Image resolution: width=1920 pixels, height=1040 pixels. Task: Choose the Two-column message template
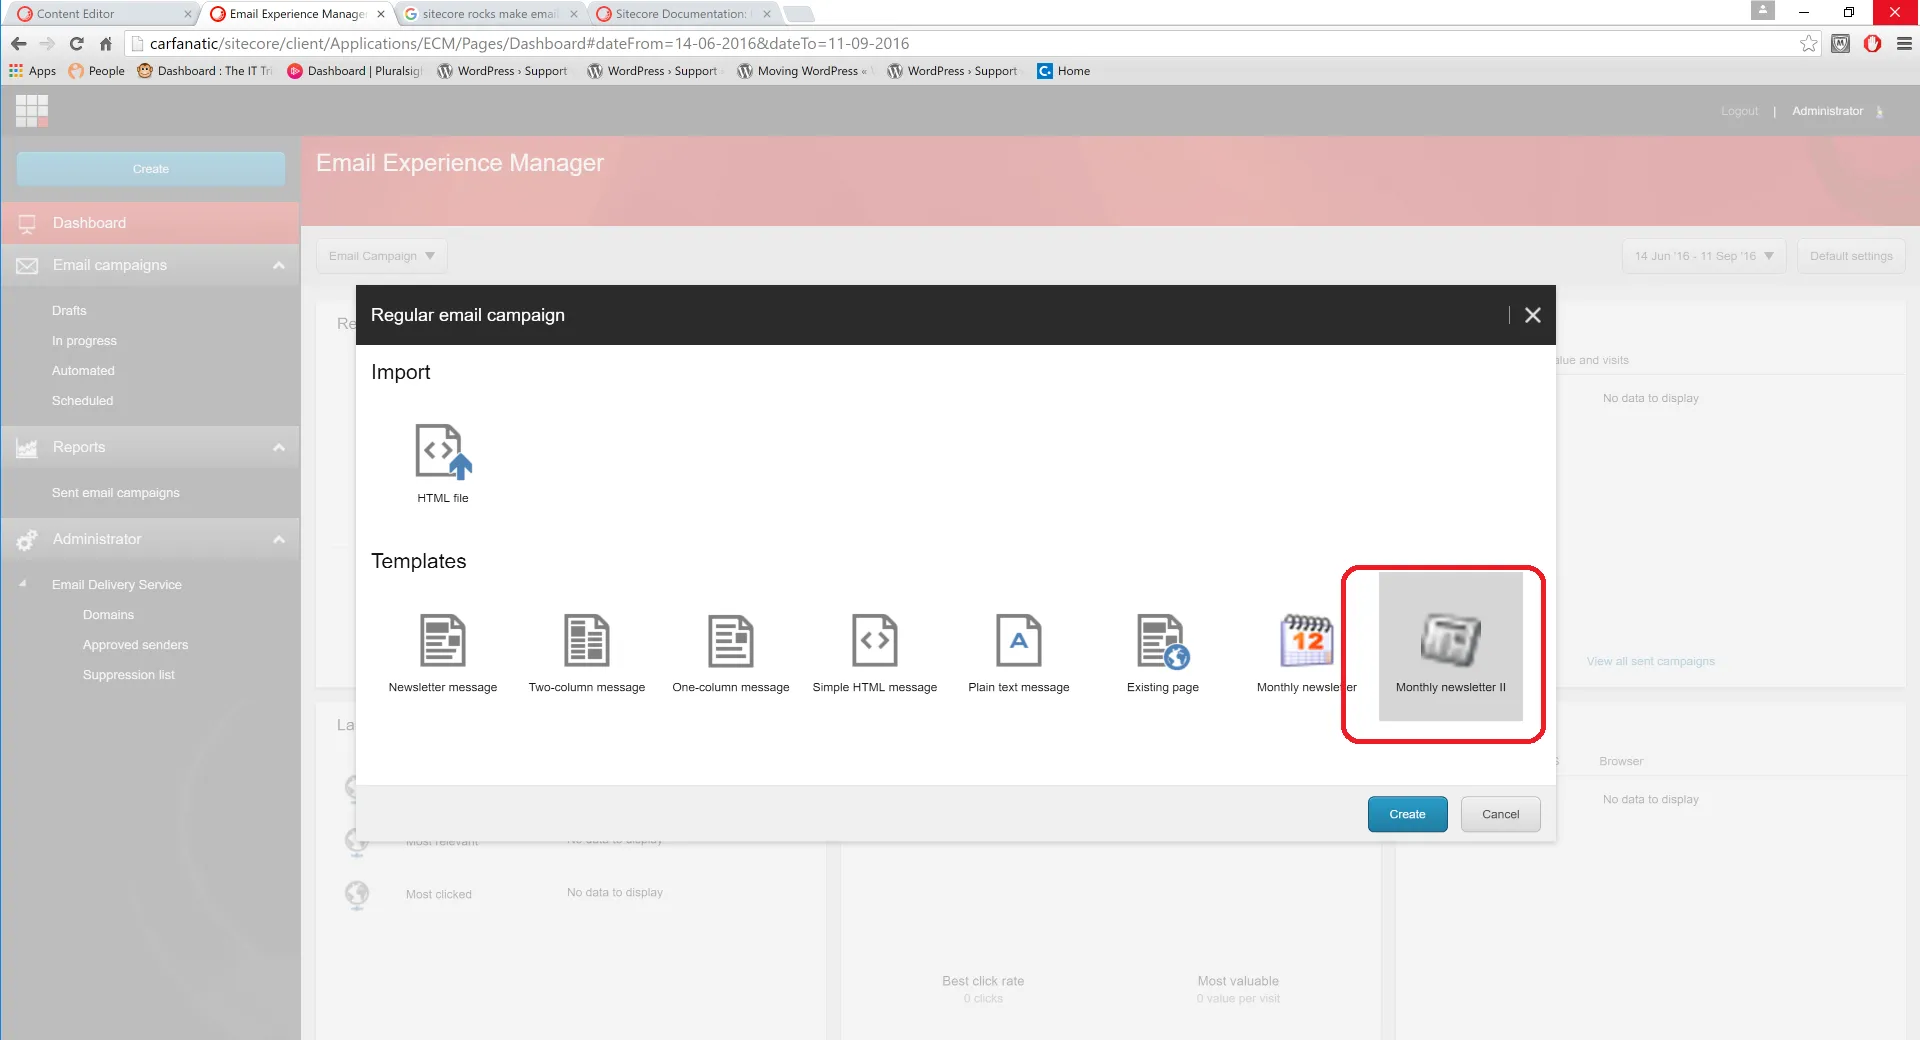587,653
